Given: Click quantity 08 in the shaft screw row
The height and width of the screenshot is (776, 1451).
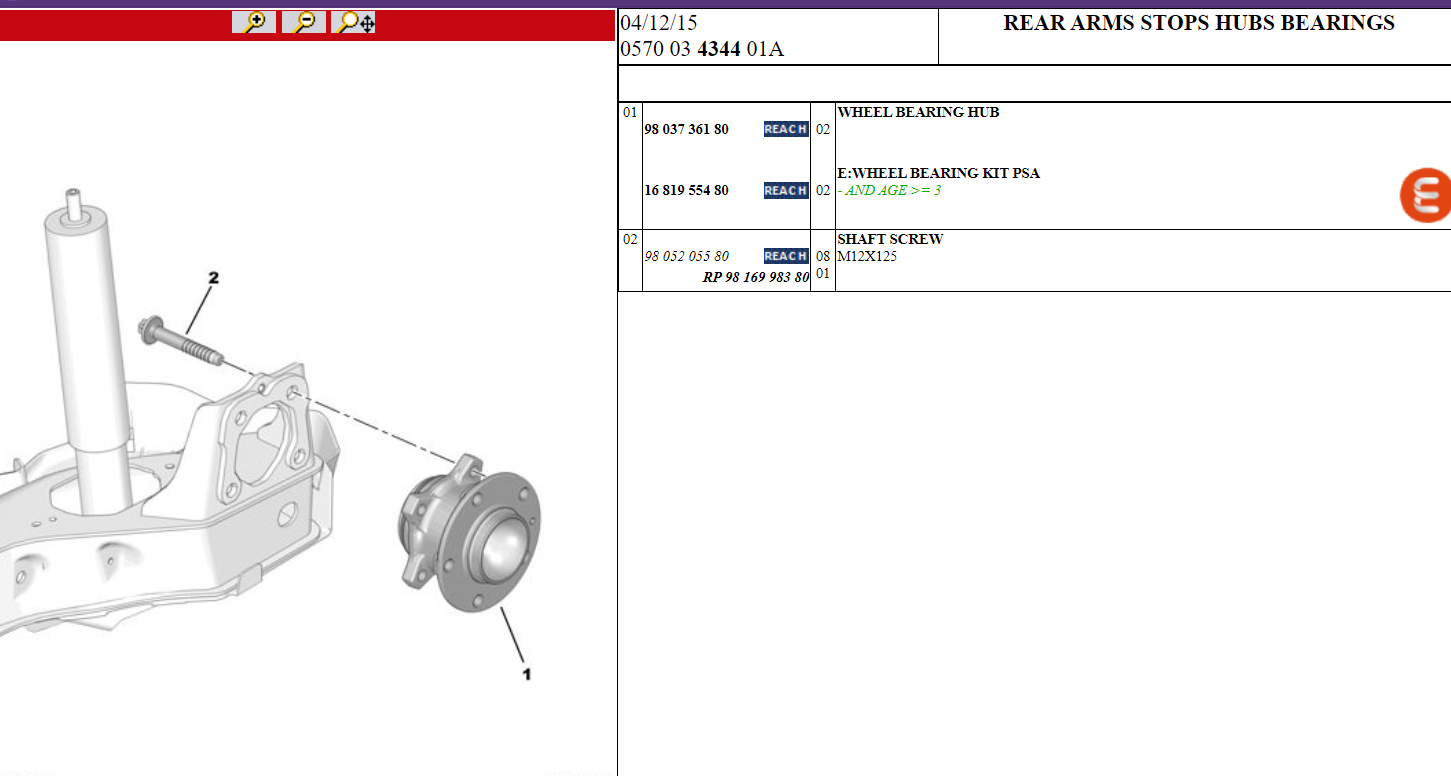Looking at the screenshot, I should click(822, 256).
